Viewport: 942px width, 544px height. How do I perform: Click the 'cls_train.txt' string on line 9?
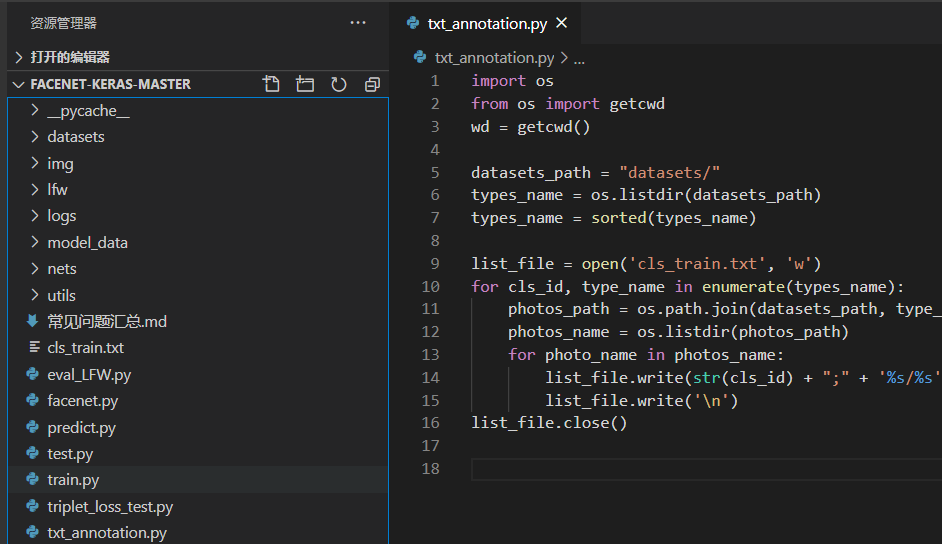pyautogui.click(x=697, y=264)
